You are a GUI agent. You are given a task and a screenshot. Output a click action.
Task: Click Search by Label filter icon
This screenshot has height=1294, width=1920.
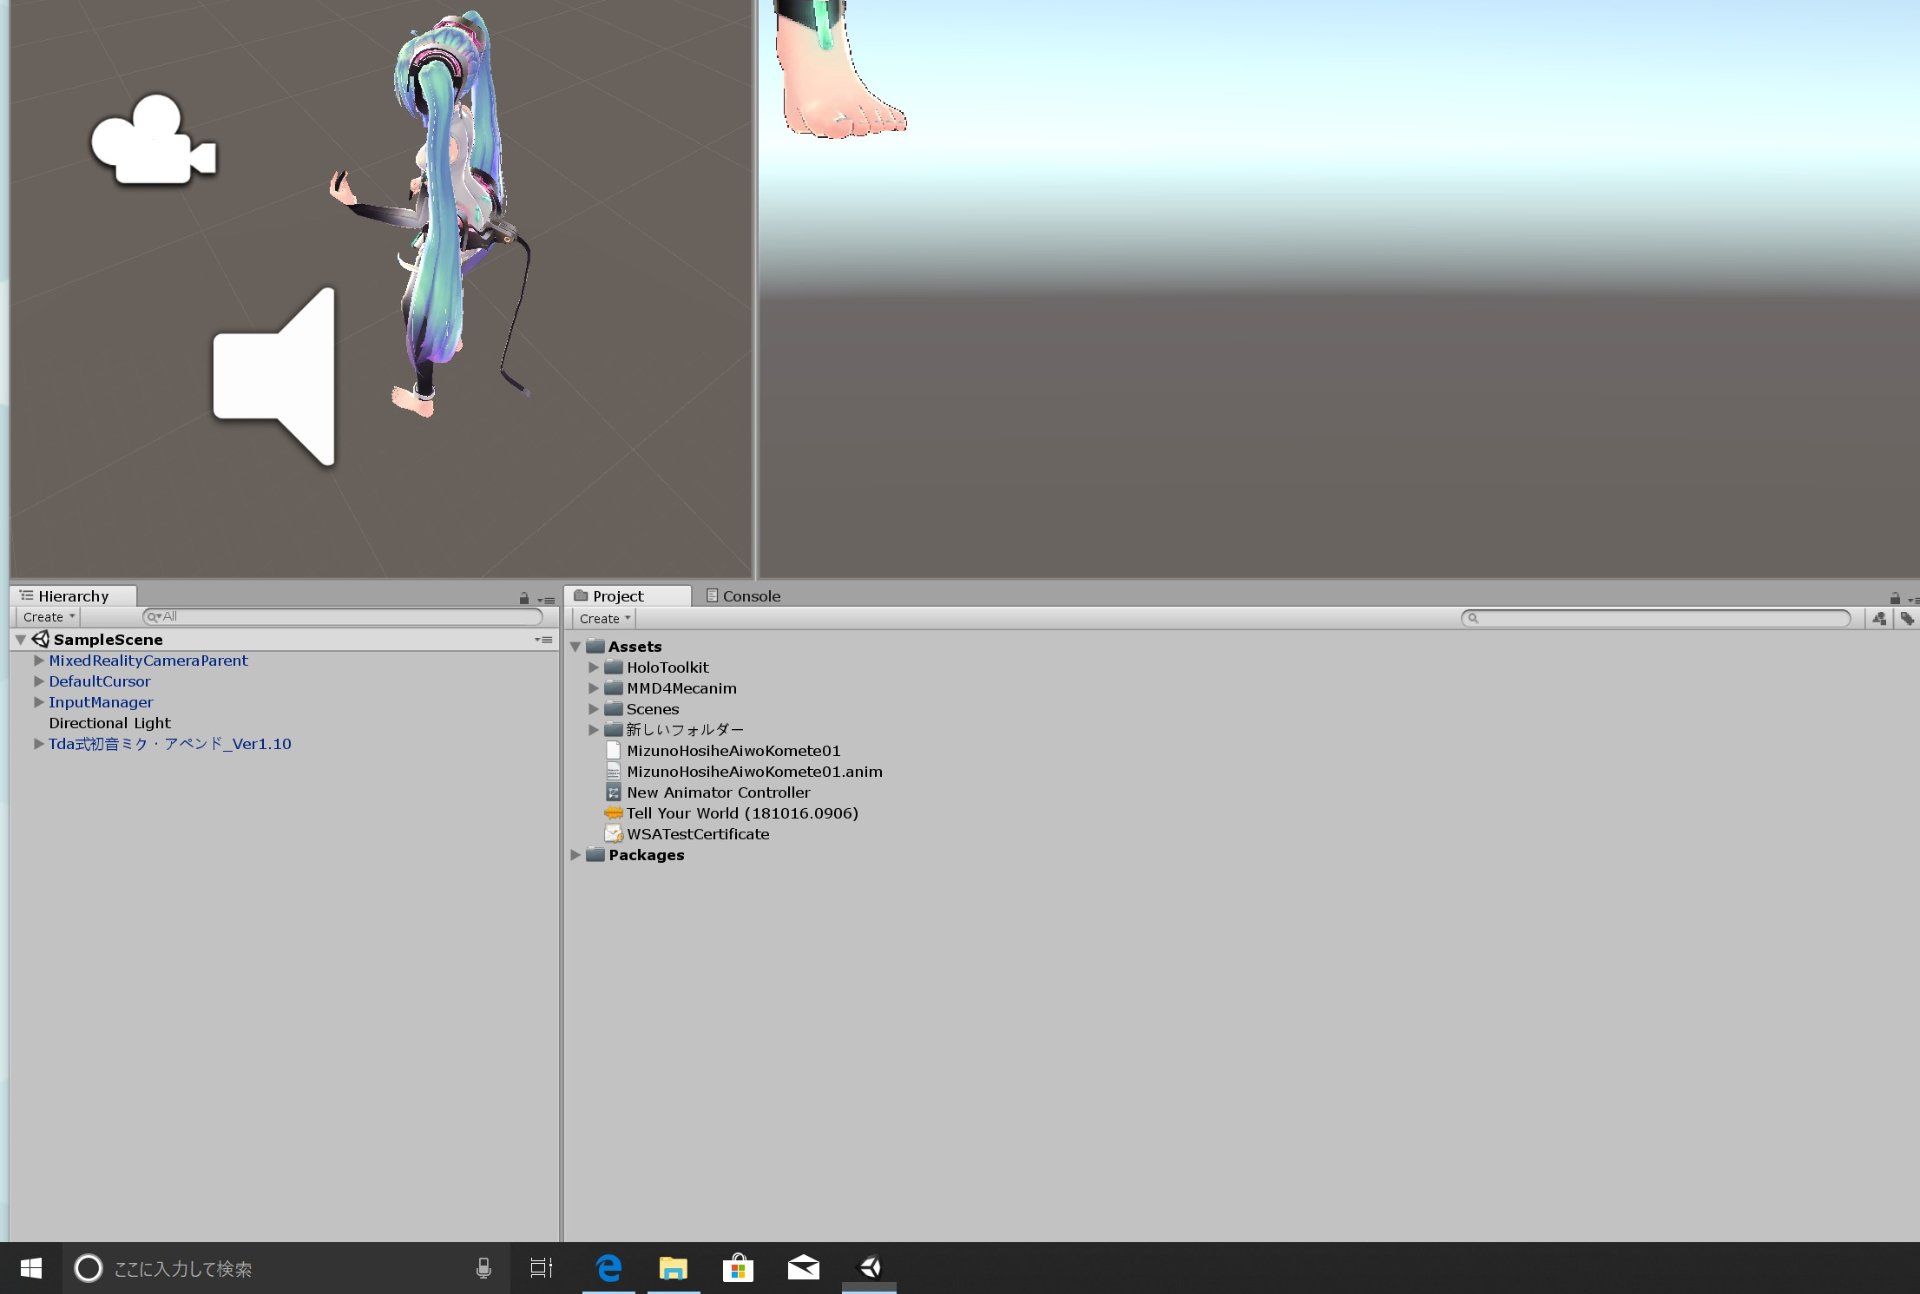[x=1907, y=619]
